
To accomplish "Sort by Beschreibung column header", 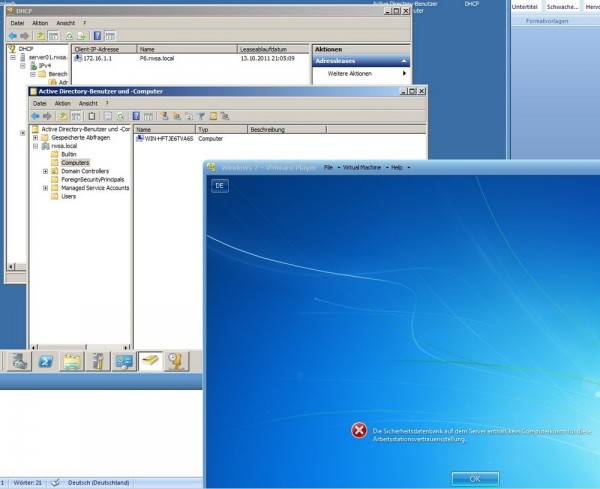I will (x=287, y=130).
